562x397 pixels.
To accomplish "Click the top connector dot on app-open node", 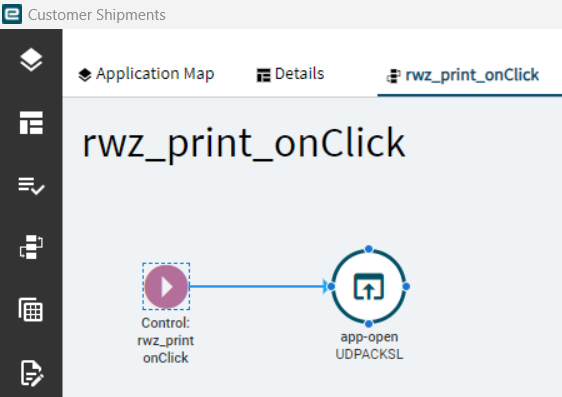I will (x=369, y=249).
